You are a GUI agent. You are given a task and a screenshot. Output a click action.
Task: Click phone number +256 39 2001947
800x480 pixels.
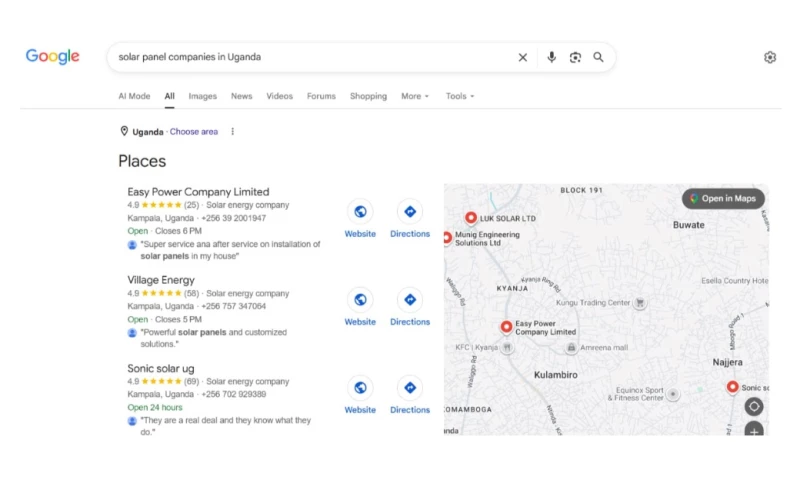(x=234, y=218)
